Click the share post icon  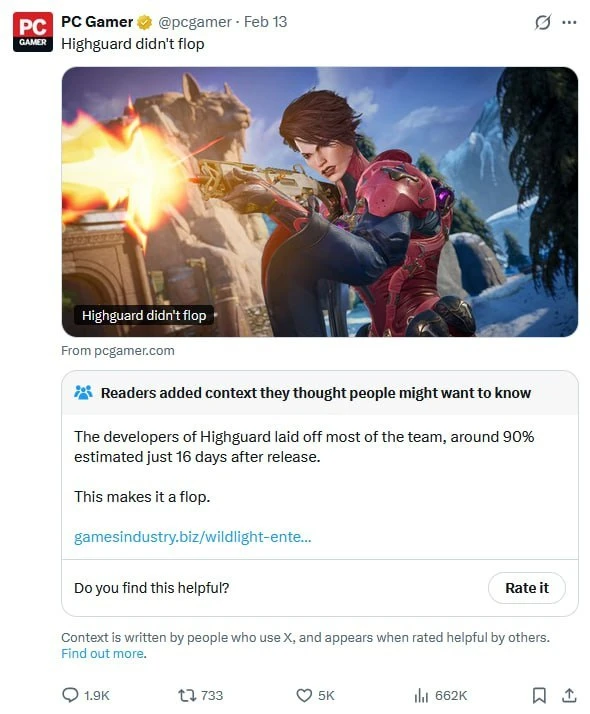569,695
